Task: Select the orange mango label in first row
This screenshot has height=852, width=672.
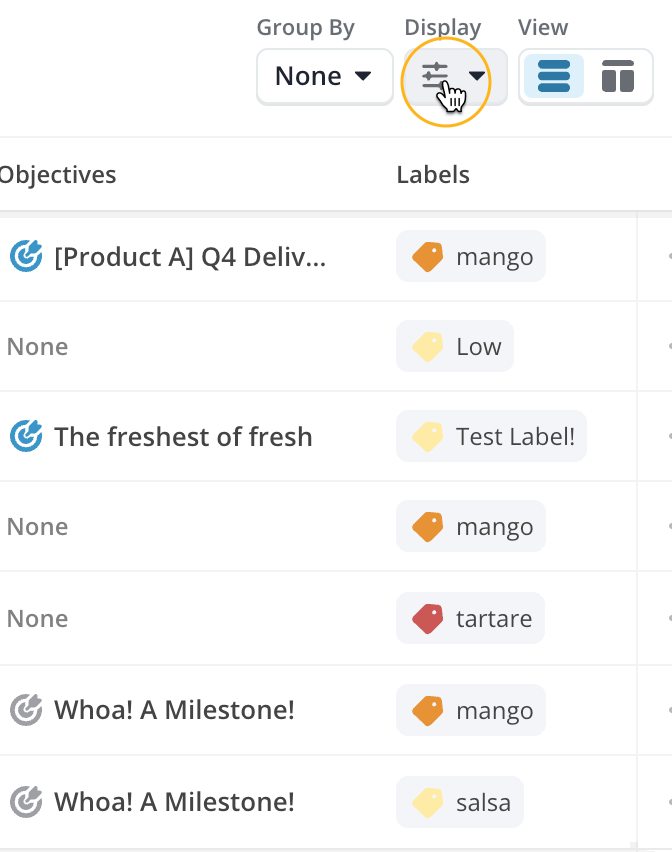Action: (x=470, y=256)
